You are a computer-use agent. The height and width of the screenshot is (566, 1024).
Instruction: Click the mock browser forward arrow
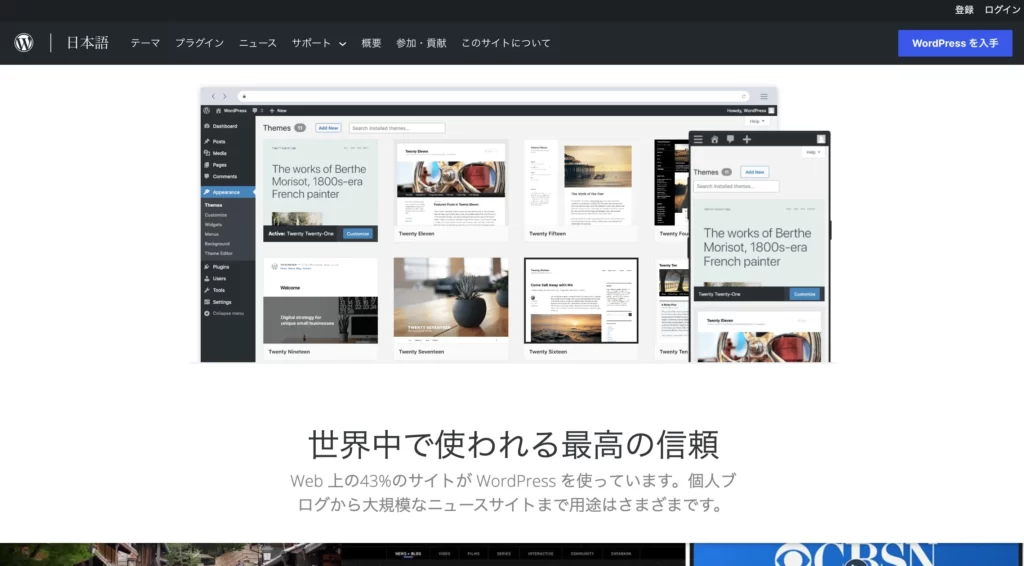(x=225, y=96)
